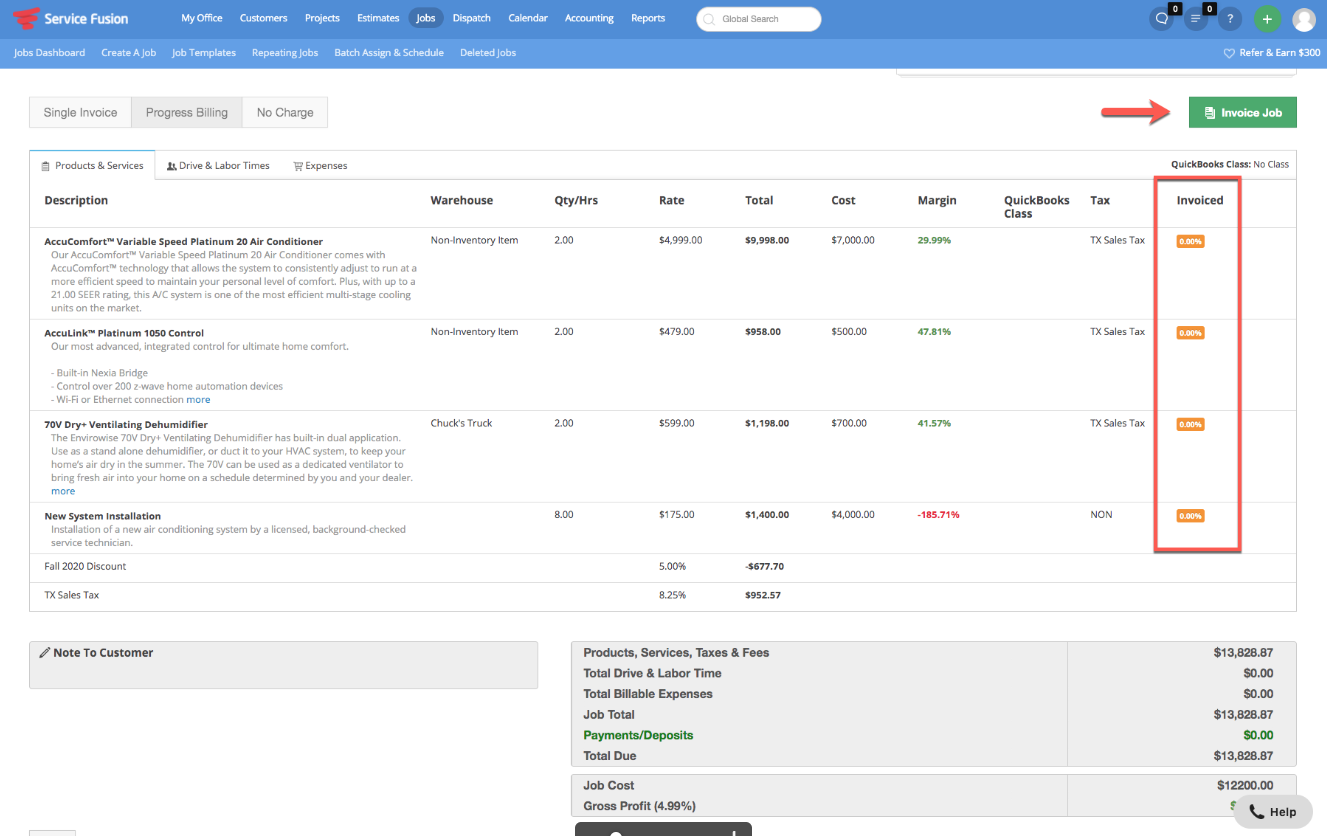1327x836 pixels.
Task: Click the 70V Dry+ Ventilating Dehumidifier name
Action: (126, 424)
